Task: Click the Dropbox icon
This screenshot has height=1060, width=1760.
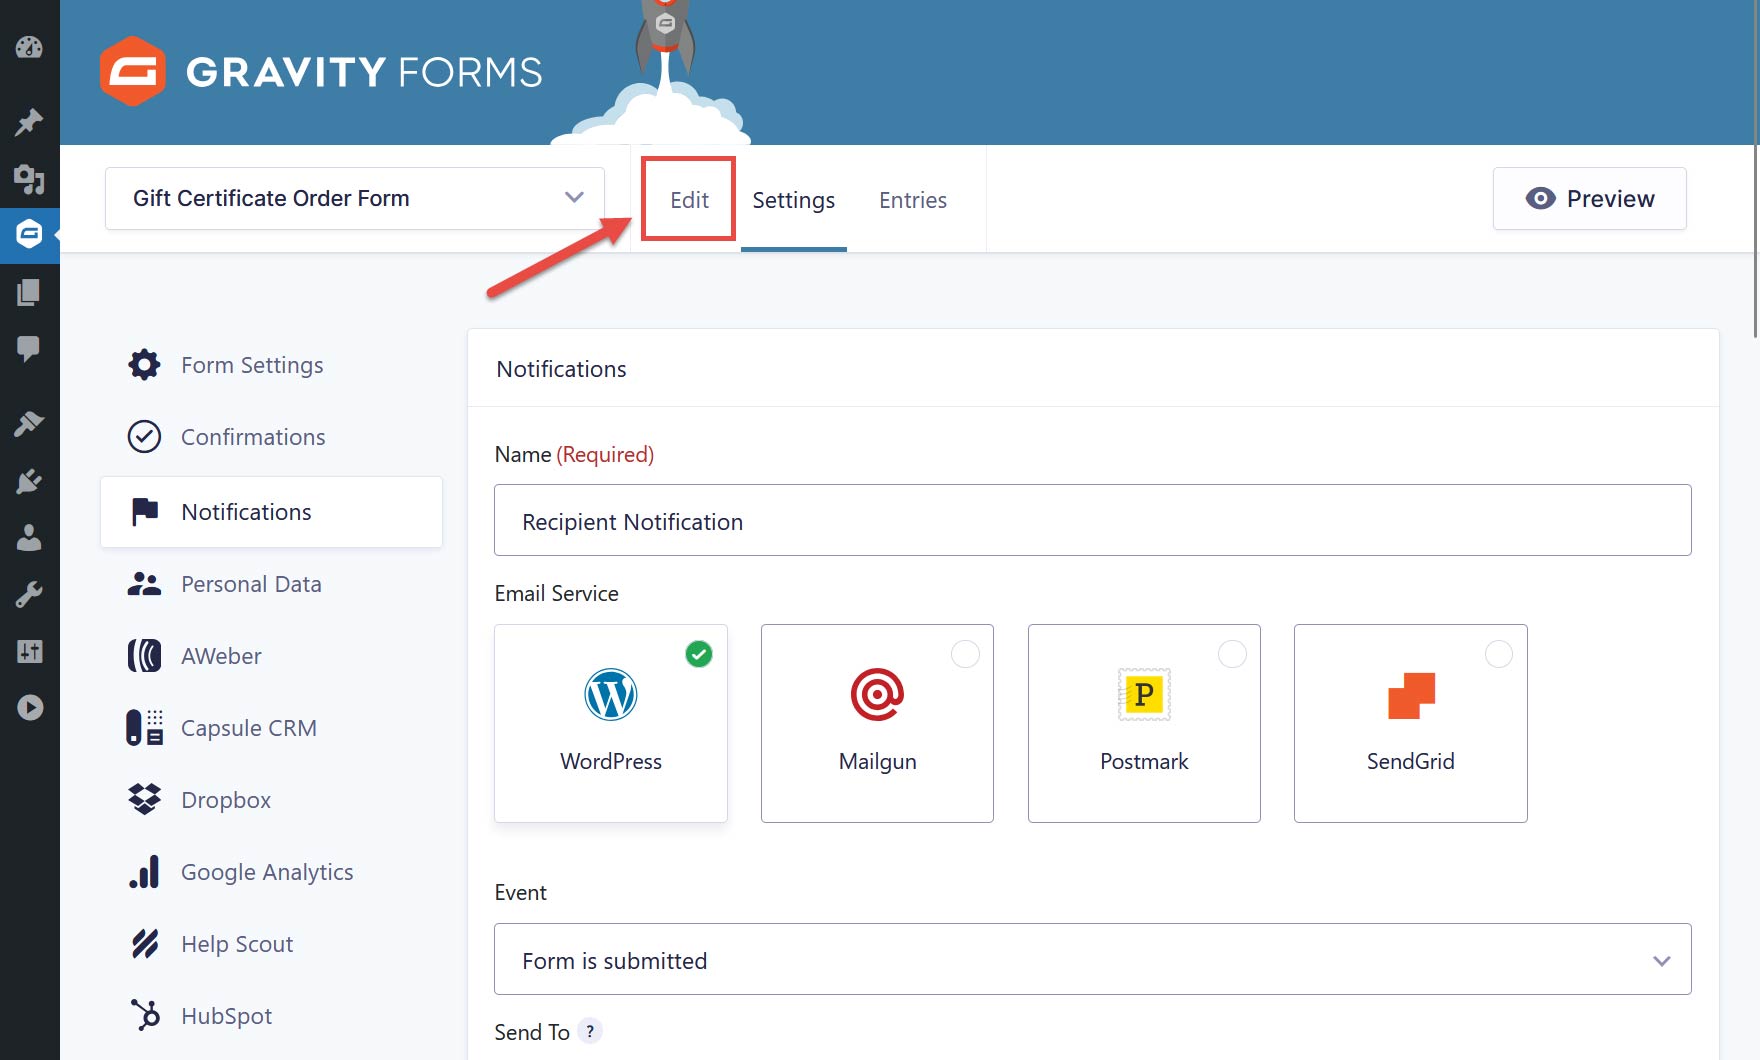Action: tap(144, 800)
